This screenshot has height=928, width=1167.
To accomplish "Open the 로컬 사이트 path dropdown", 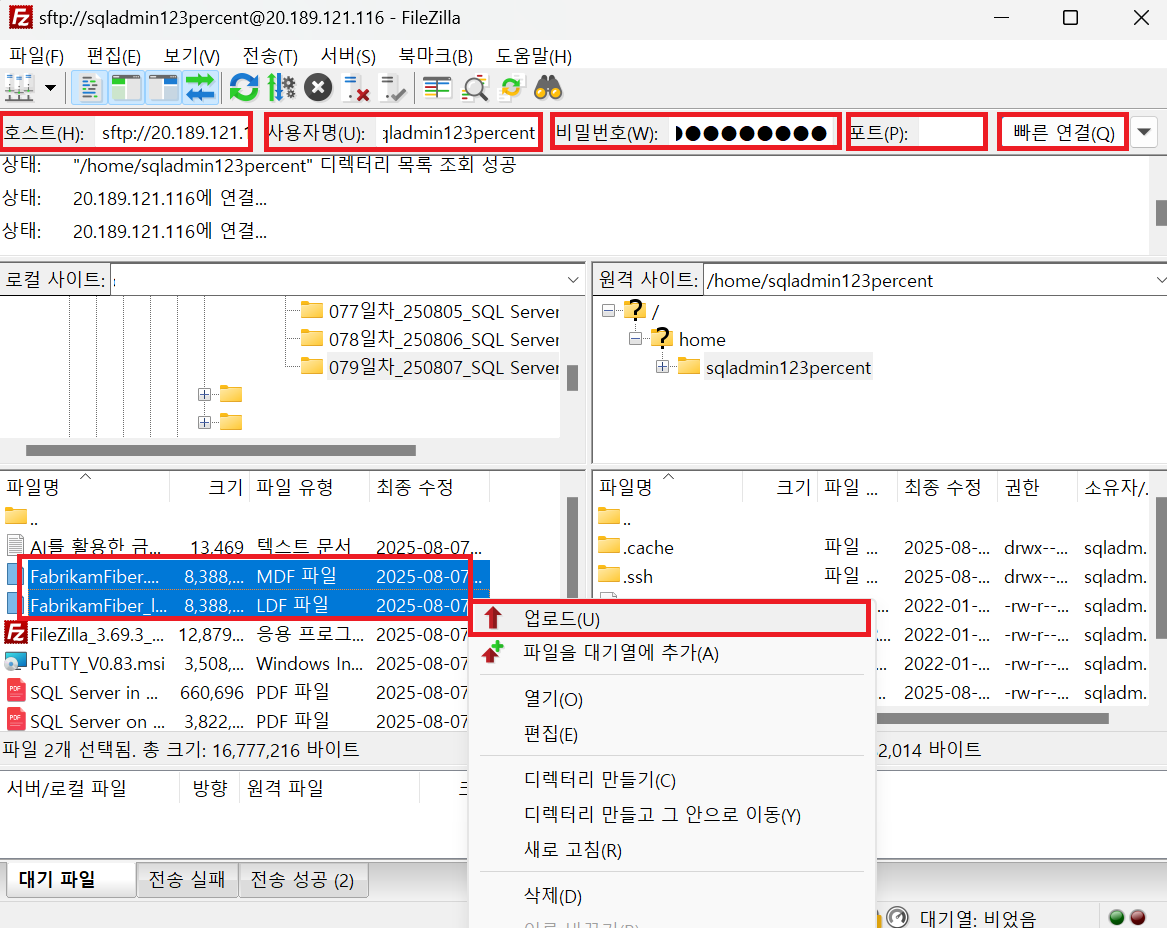I will pyautogui.click(x=572, y=280).
